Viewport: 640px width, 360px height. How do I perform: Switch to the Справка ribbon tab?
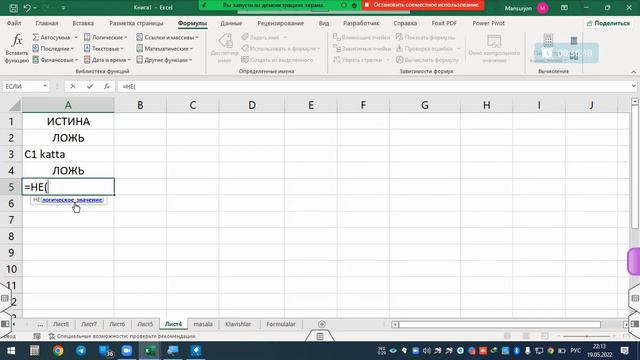[405, 23]
